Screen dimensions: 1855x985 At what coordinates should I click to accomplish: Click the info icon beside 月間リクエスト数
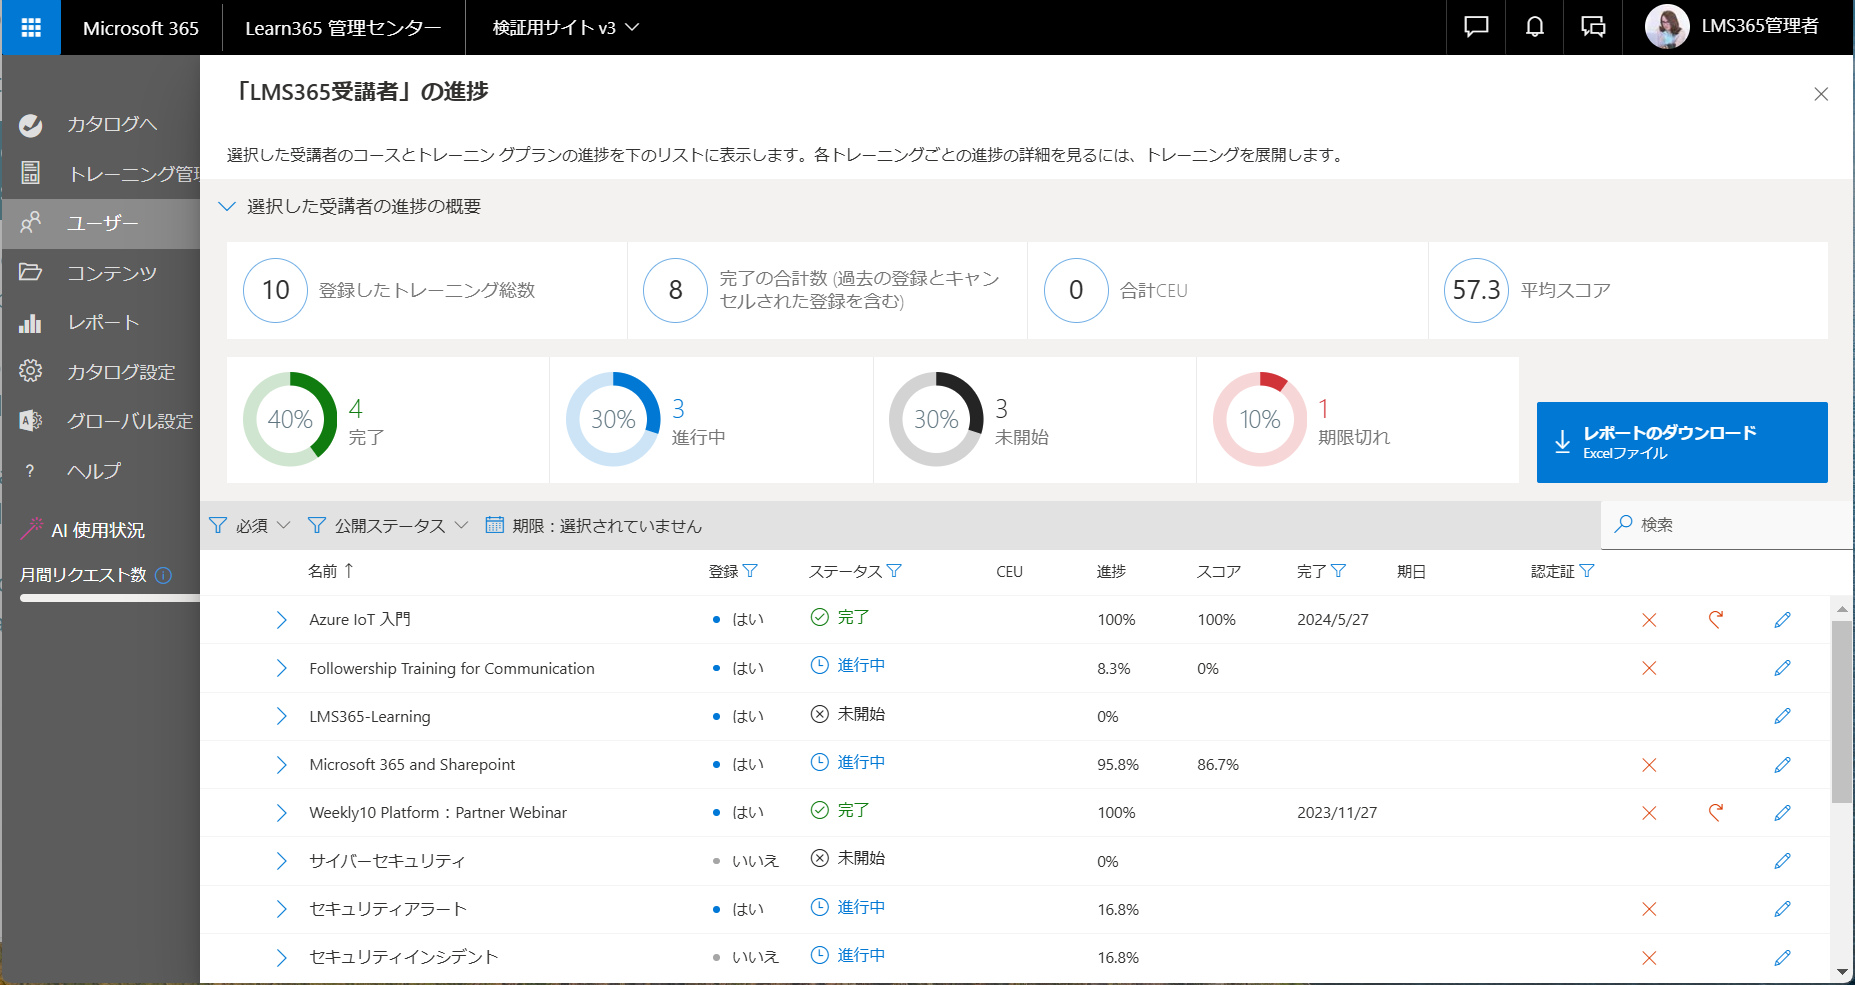click(164, 575)
